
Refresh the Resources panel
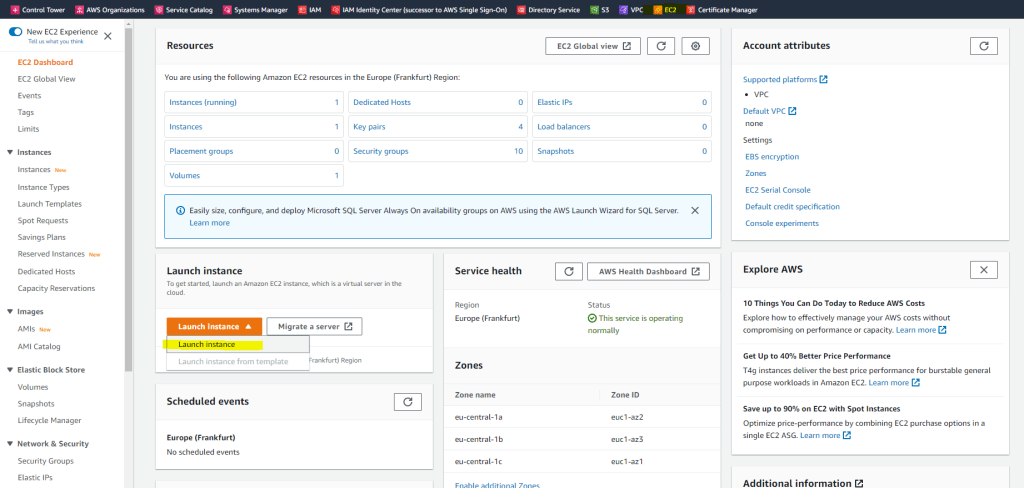[x=660, y=46]
